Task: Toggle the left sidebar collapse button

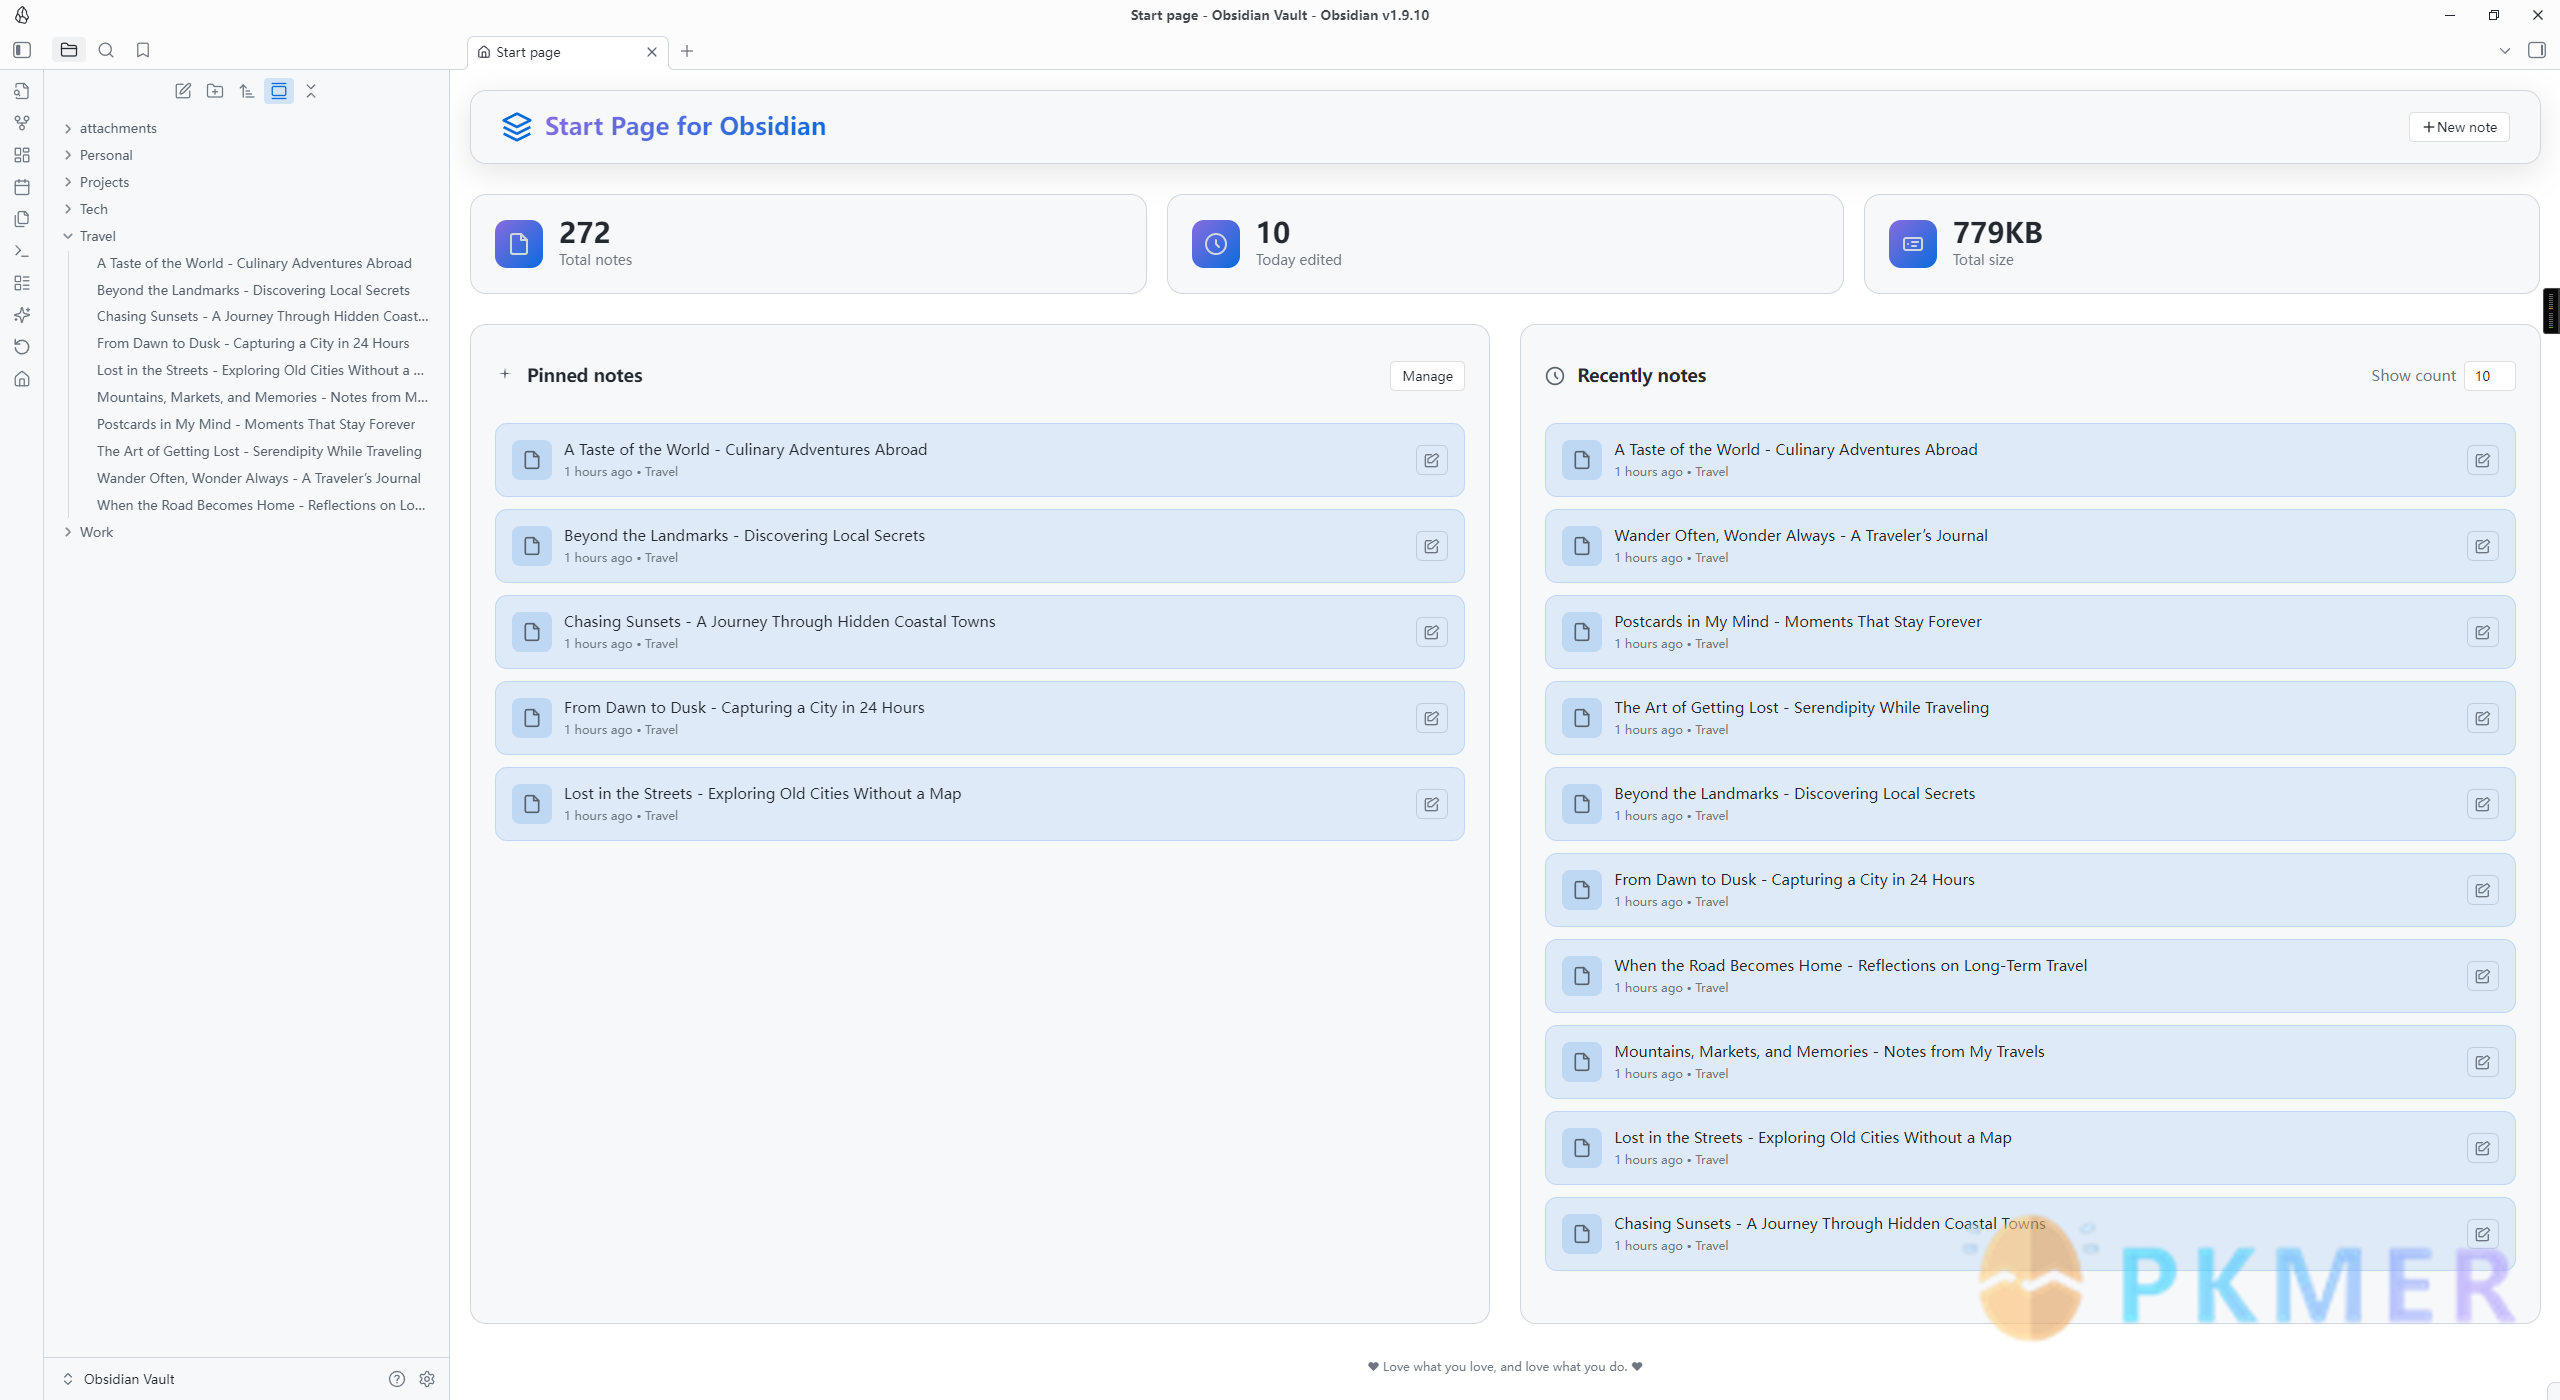Action: [22, 50]
